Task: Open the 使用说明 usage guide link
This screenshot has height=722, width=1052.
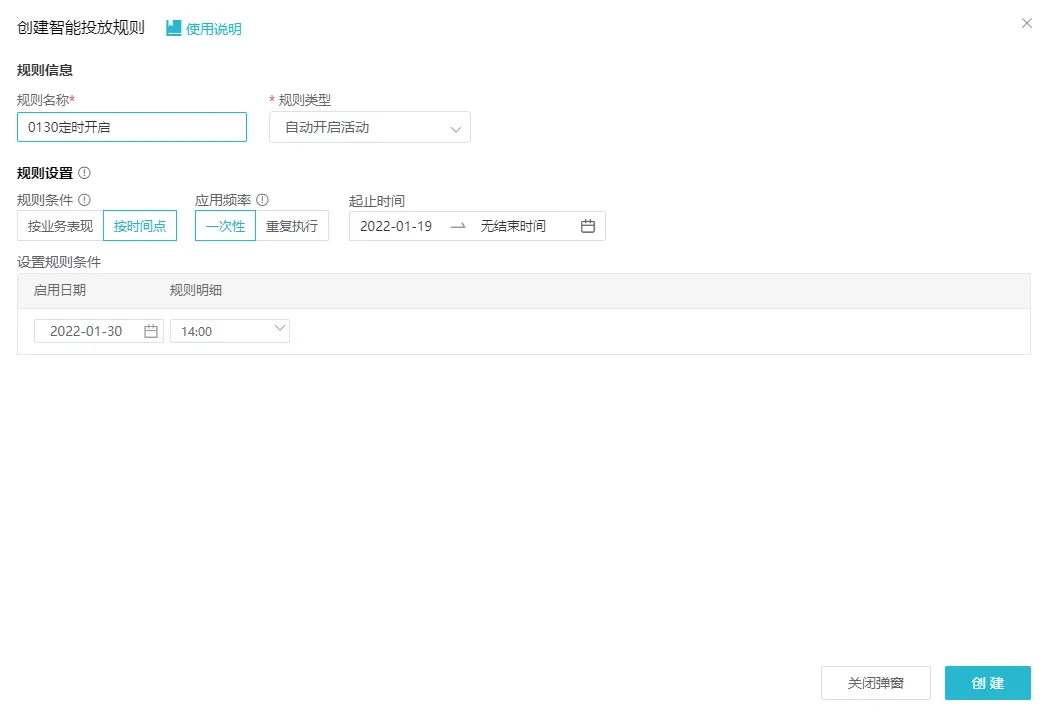Action: 213,28
